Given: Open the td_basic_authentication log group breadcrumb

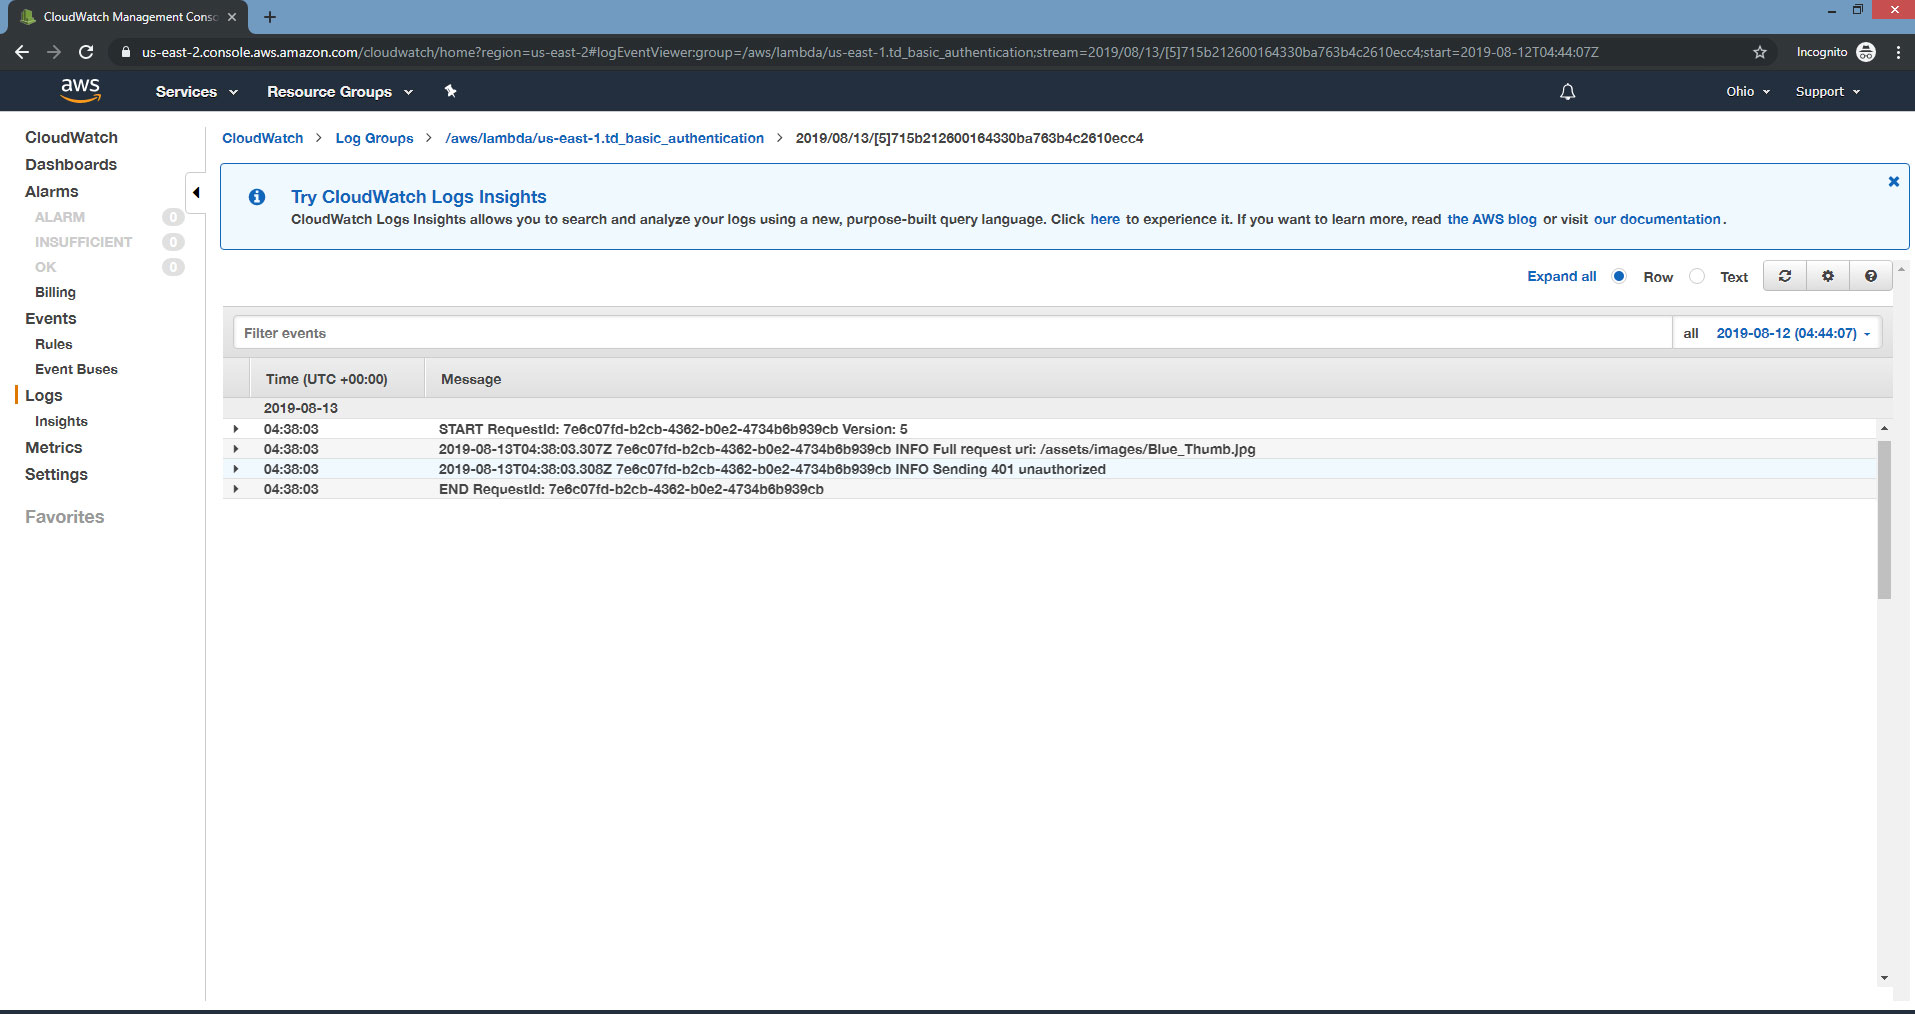Looking at the screenshot, I should [604, 138].
